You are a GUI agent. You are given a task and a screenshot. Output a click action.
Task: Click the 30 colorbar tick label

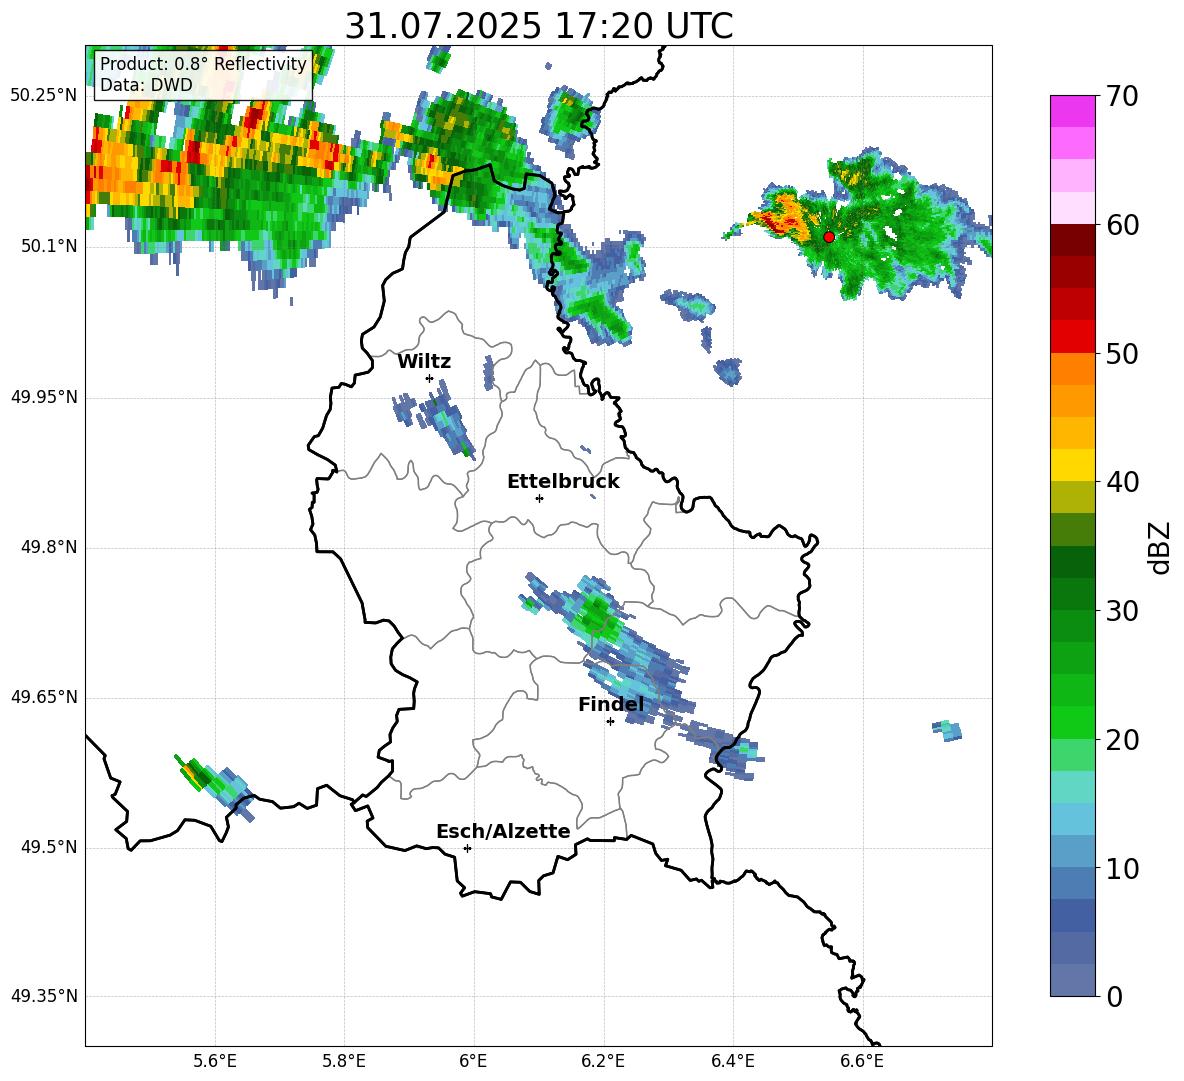point(1122,611)
